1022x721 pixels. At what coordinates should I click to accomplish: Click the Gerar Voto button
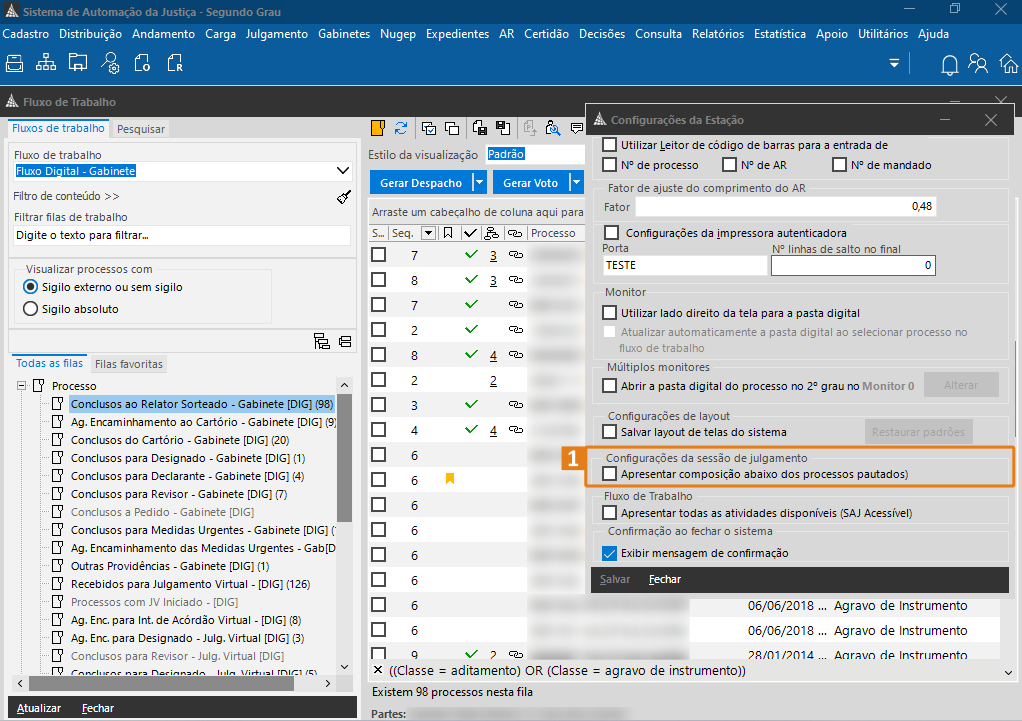[x=531, y=183]
